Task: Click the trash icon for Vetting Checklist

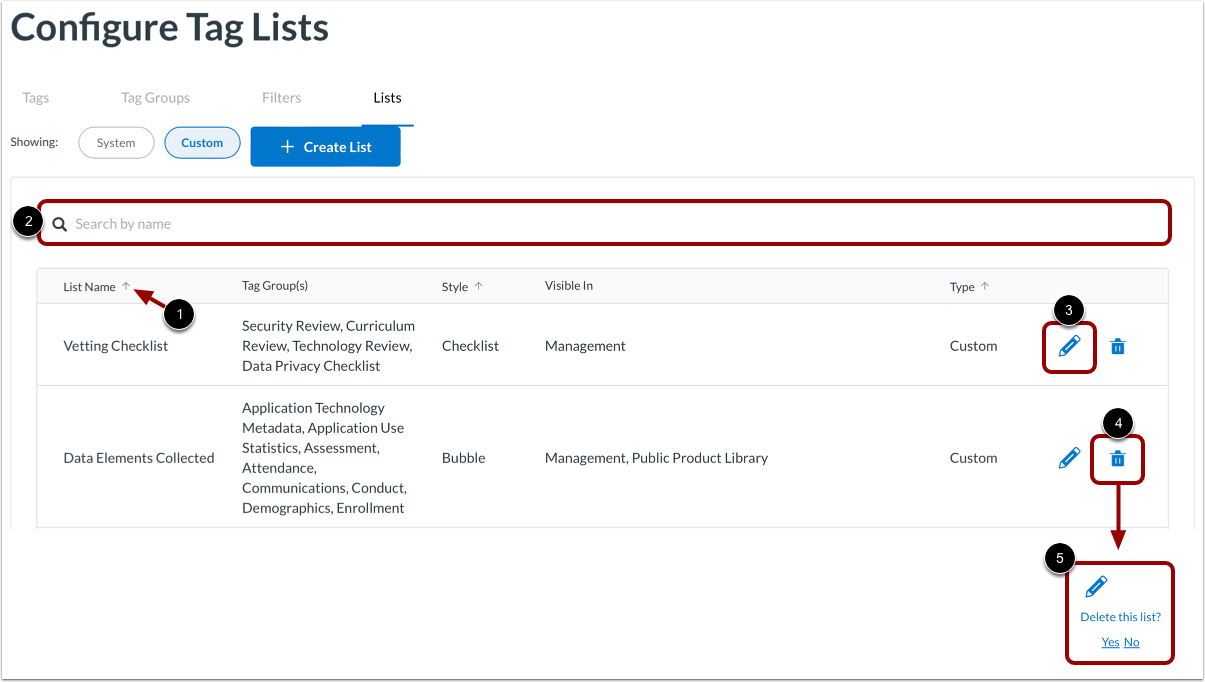Action: (x=1117, y=346)
